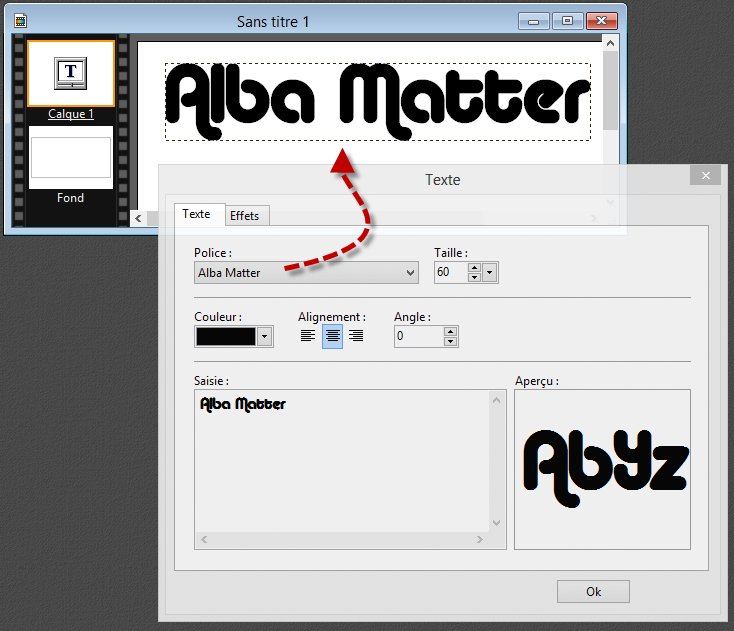Open the Taille size dropdown list
Screen dimensions: 734x631
[490, 272]
